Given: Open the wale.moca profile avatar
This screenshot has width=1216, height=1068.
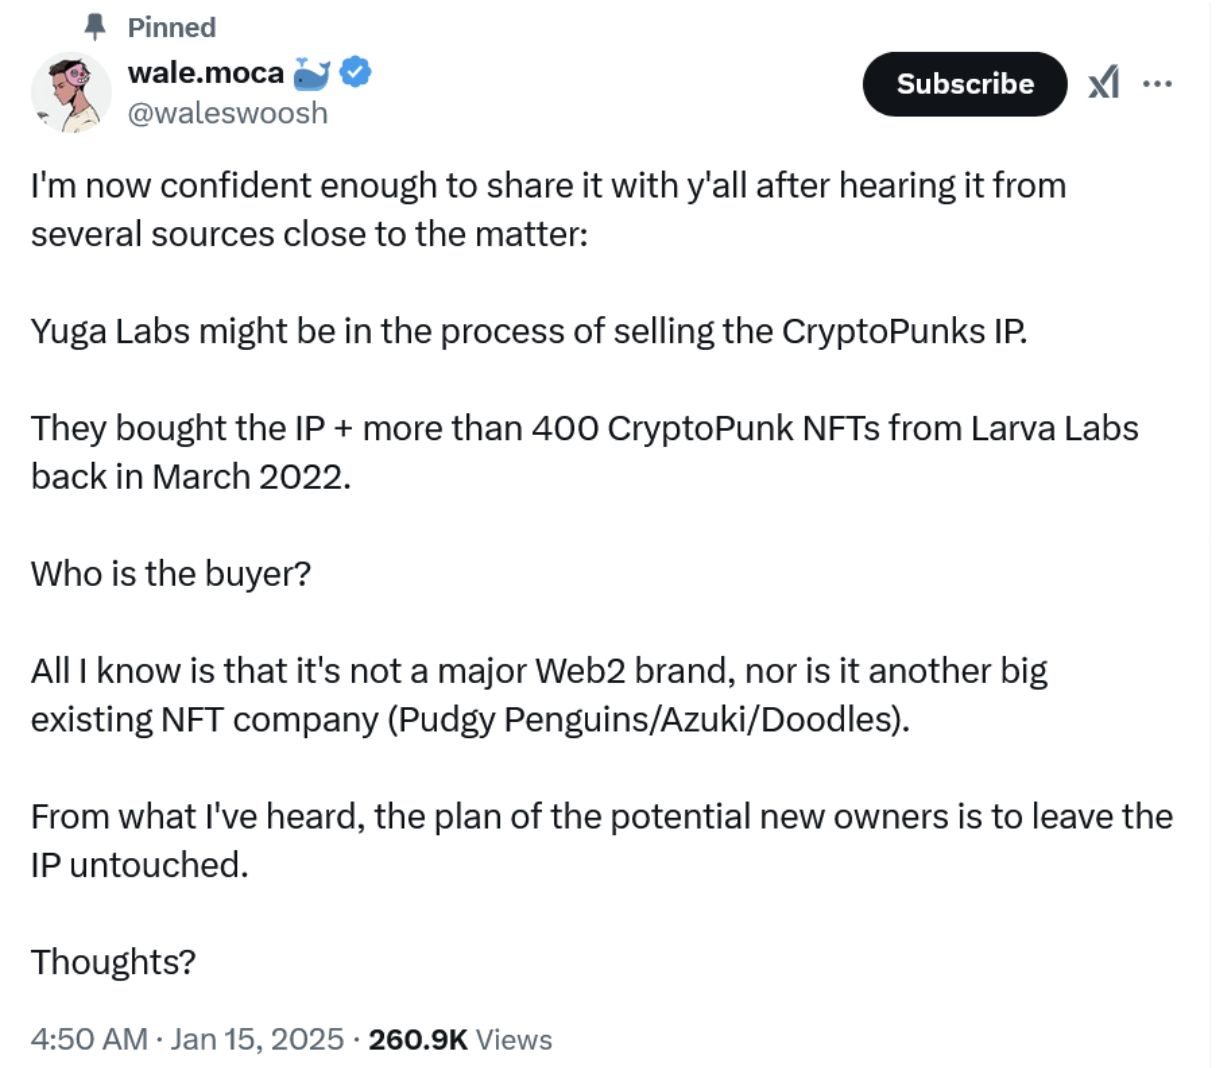Looking at the screenshot, I should click(70, 93).
